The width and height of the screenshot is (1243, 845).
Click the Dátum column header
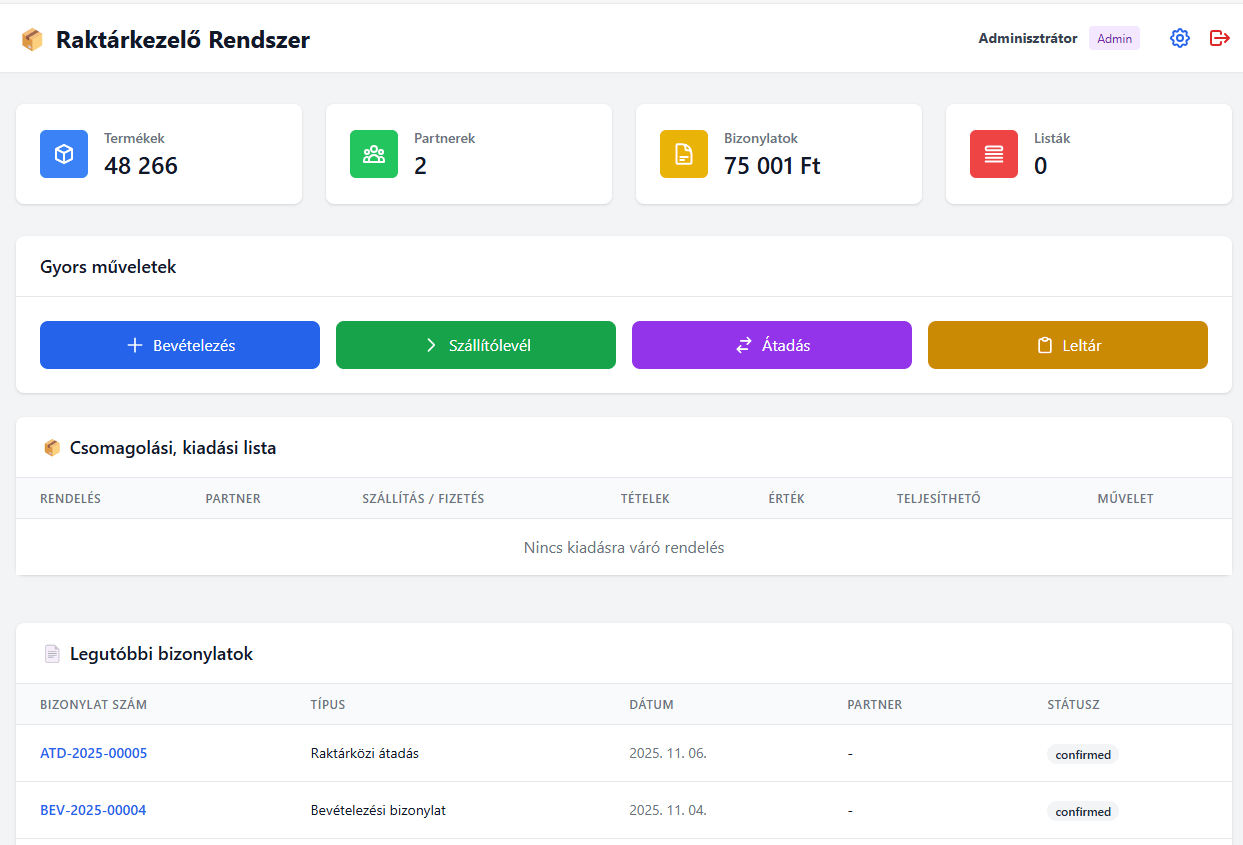pyautogui.click(x=651, y=704)
